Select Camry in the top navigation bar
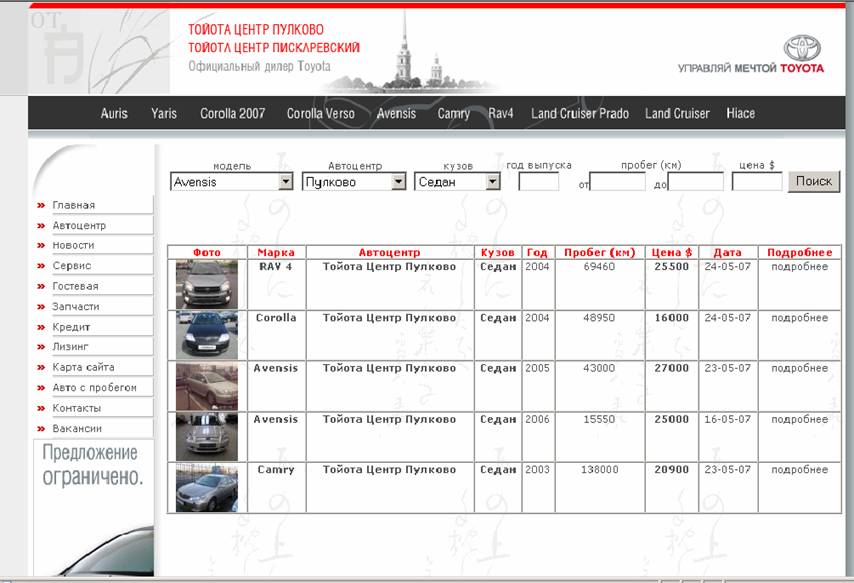The width and height of the screenshot is (854, 583). [454, 113]
